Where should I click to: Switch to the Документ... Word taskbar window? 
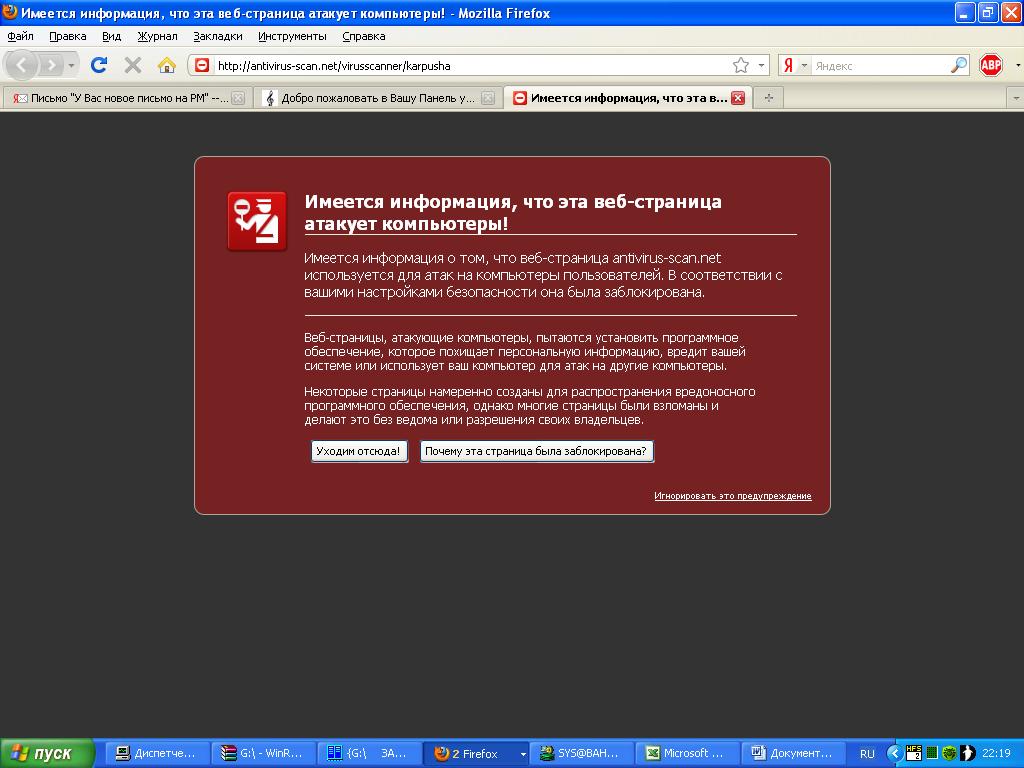point(794,753)
